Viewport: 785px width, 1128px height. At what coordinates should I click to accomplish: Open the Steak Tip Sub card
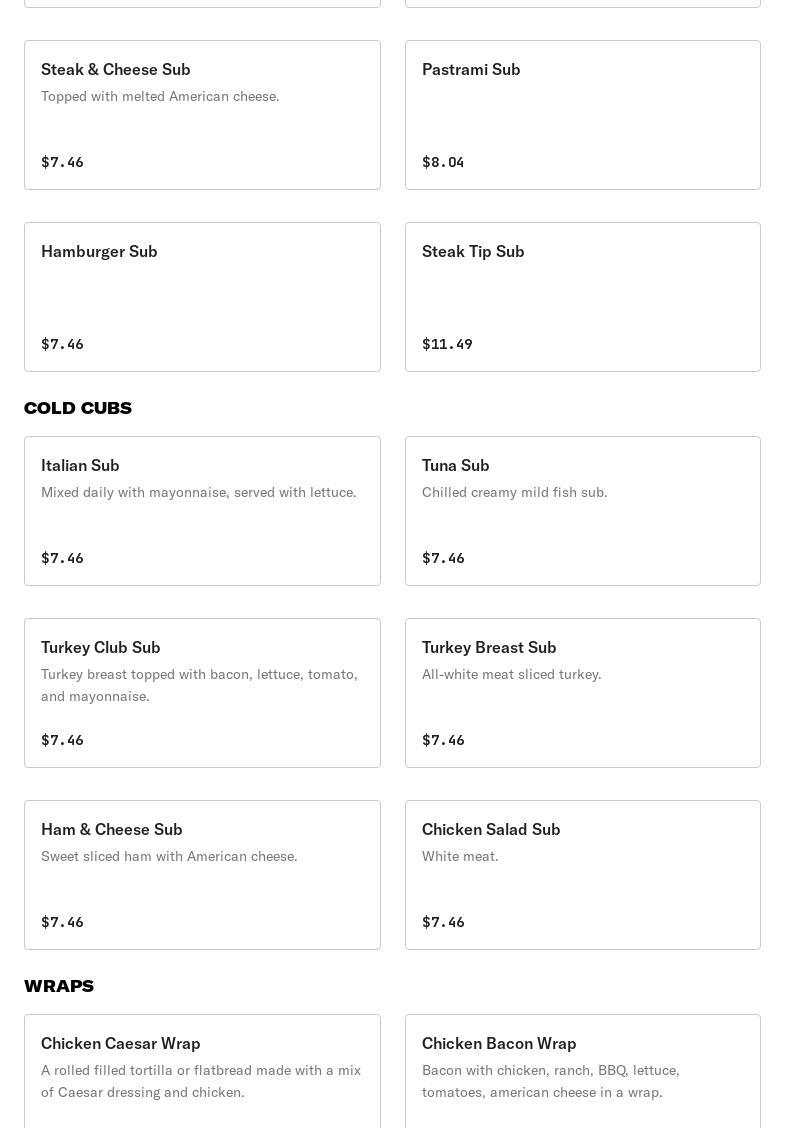pyautogui.click(x=582, y=297)
